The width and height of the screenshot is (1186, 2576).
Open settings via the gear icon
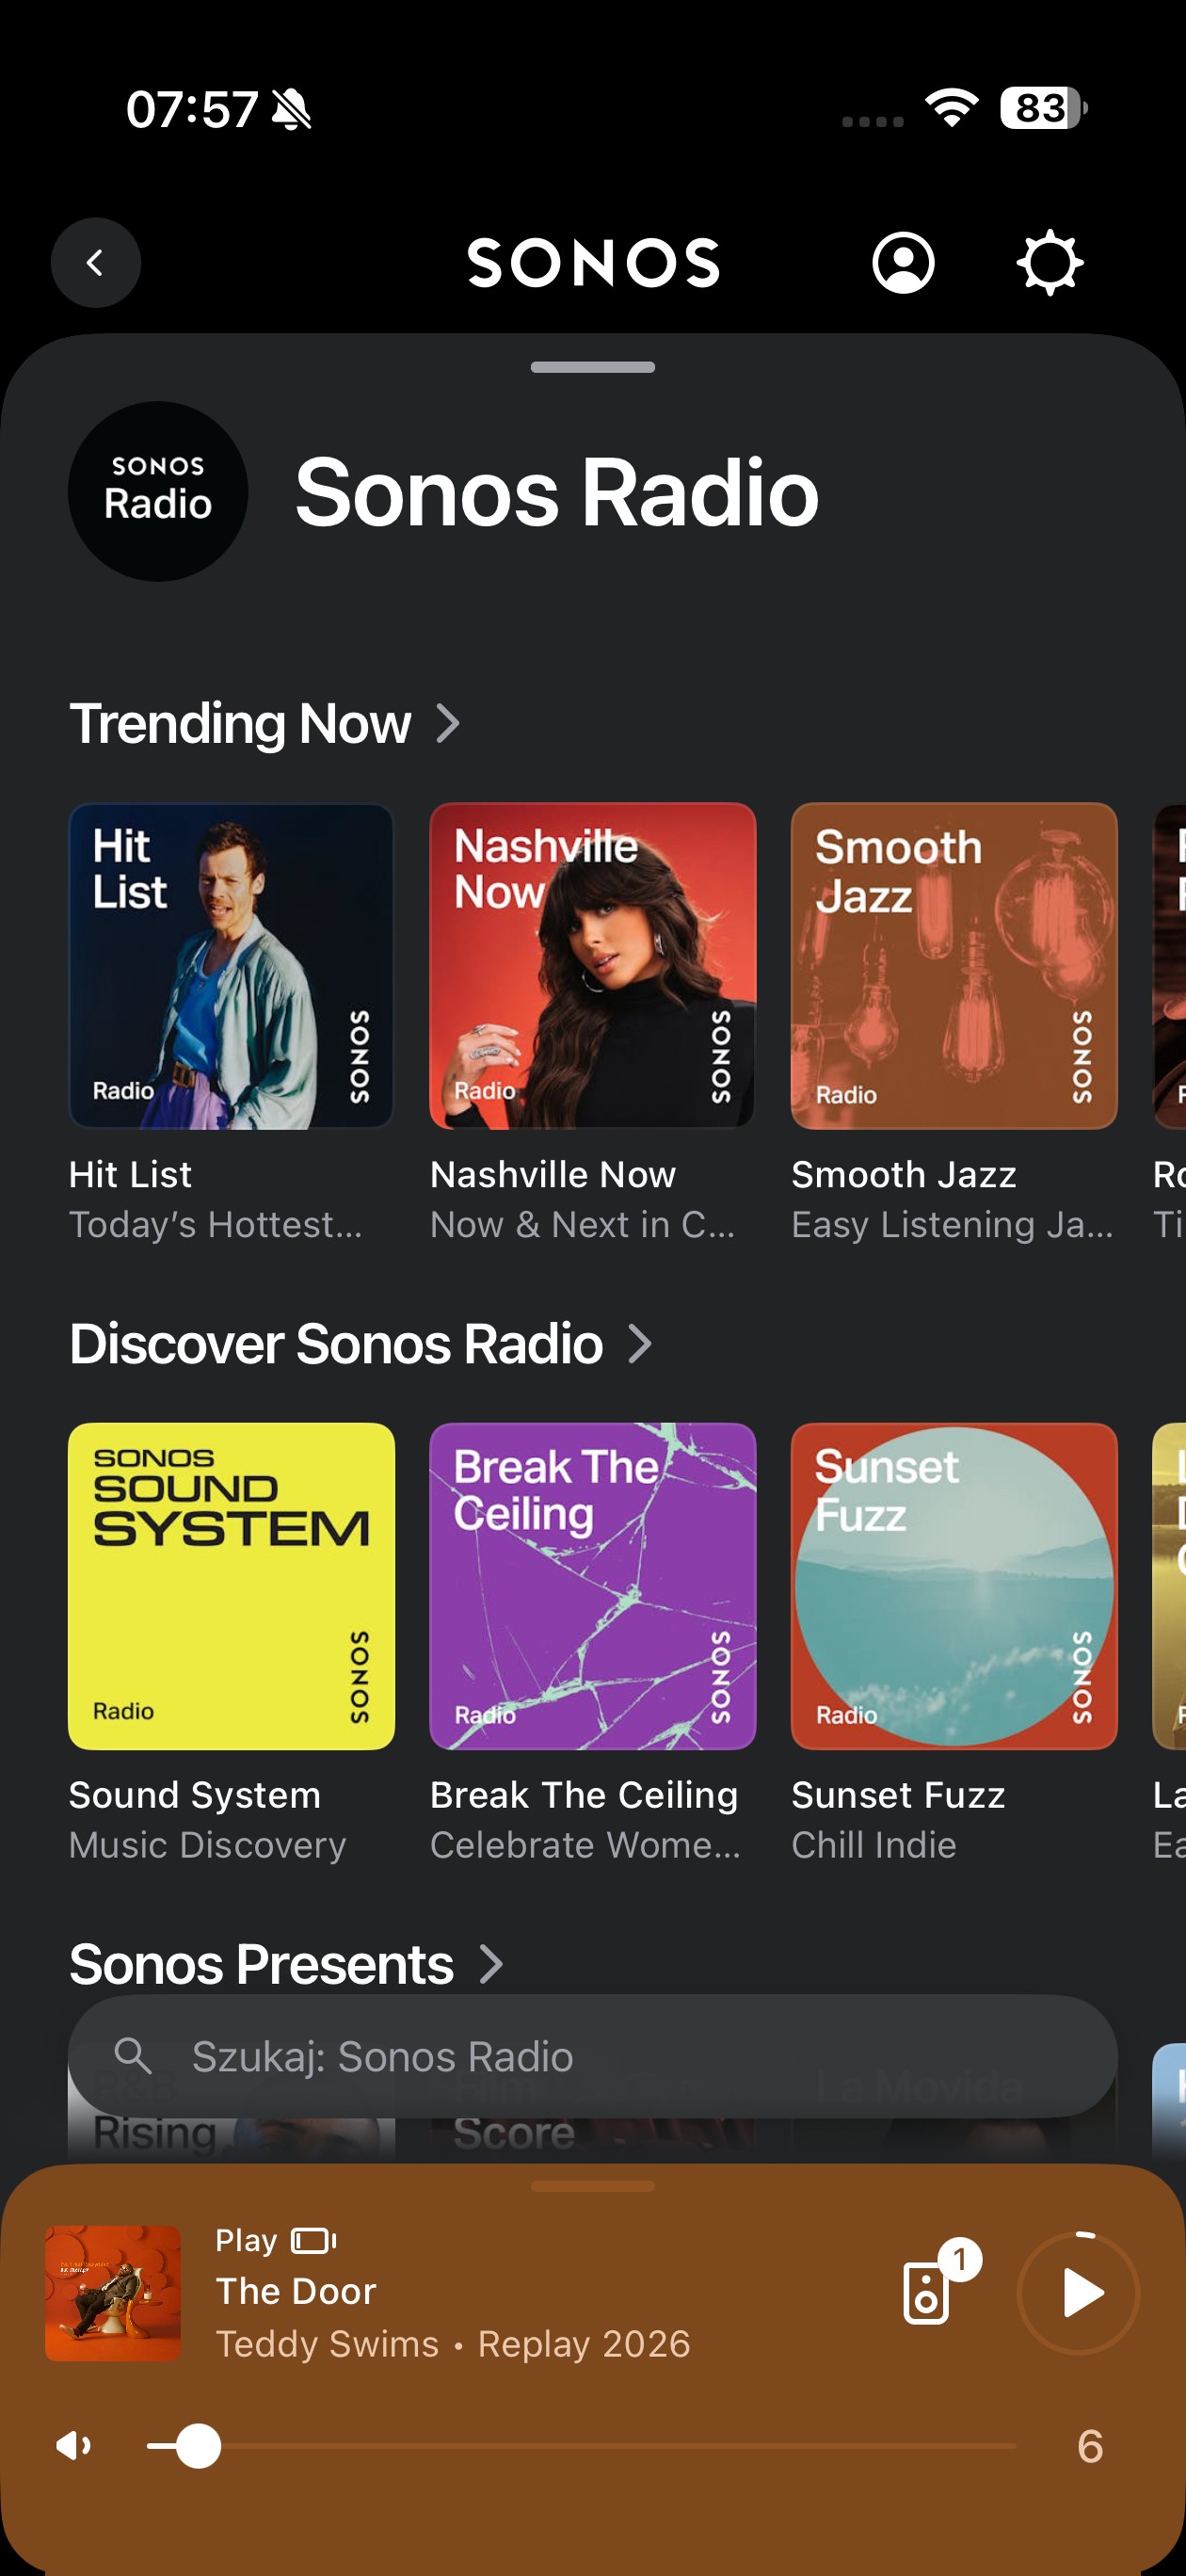(x=1049, y=263)
